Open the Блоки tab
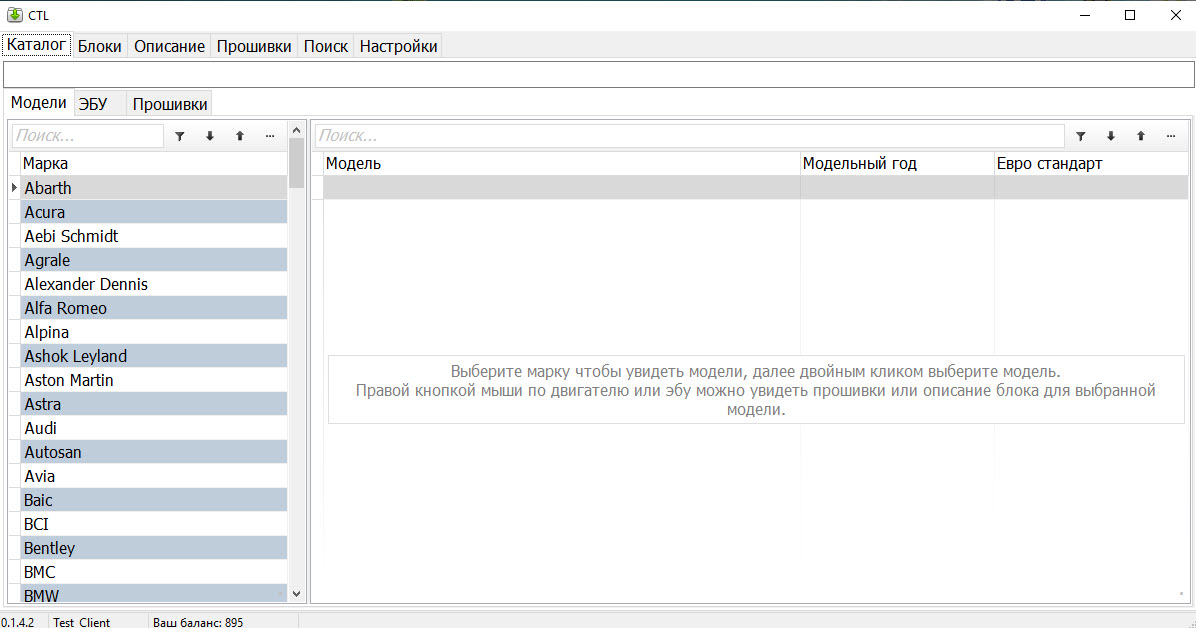 coord(100,46)
